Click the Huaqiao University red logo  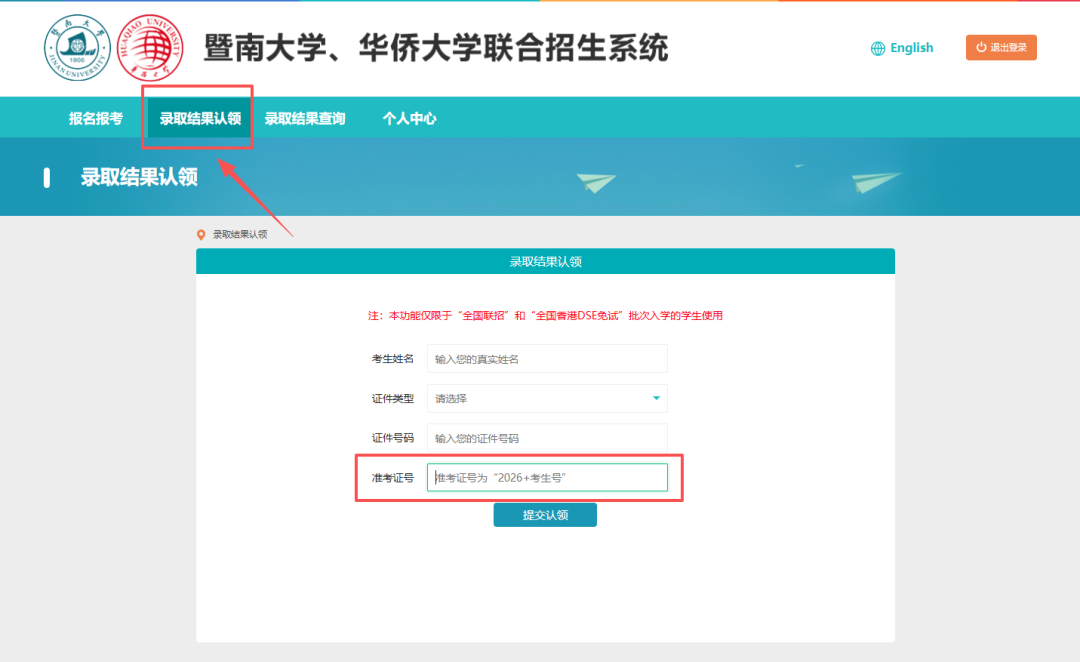click(150, 48)
